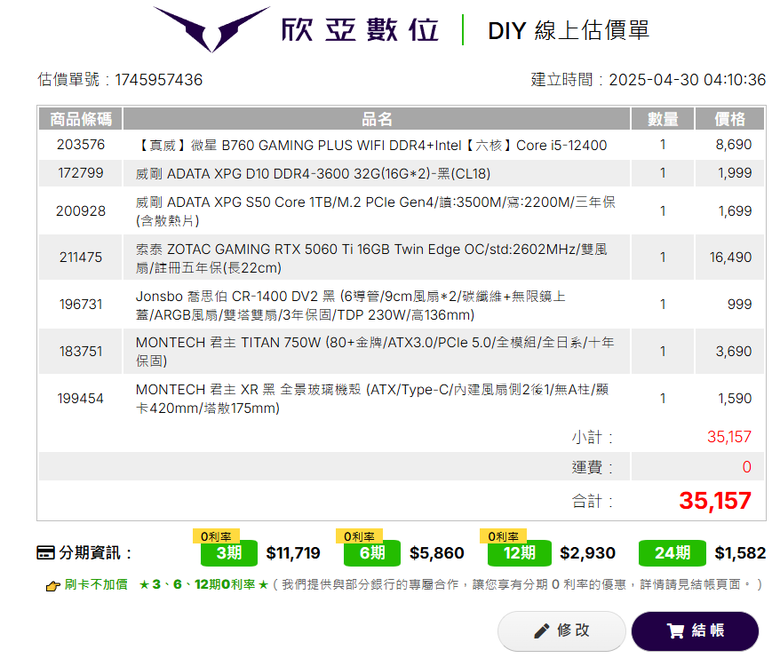Click the price 1,999
This screenshot has width=780, height=666.
[x=734, y=173]
